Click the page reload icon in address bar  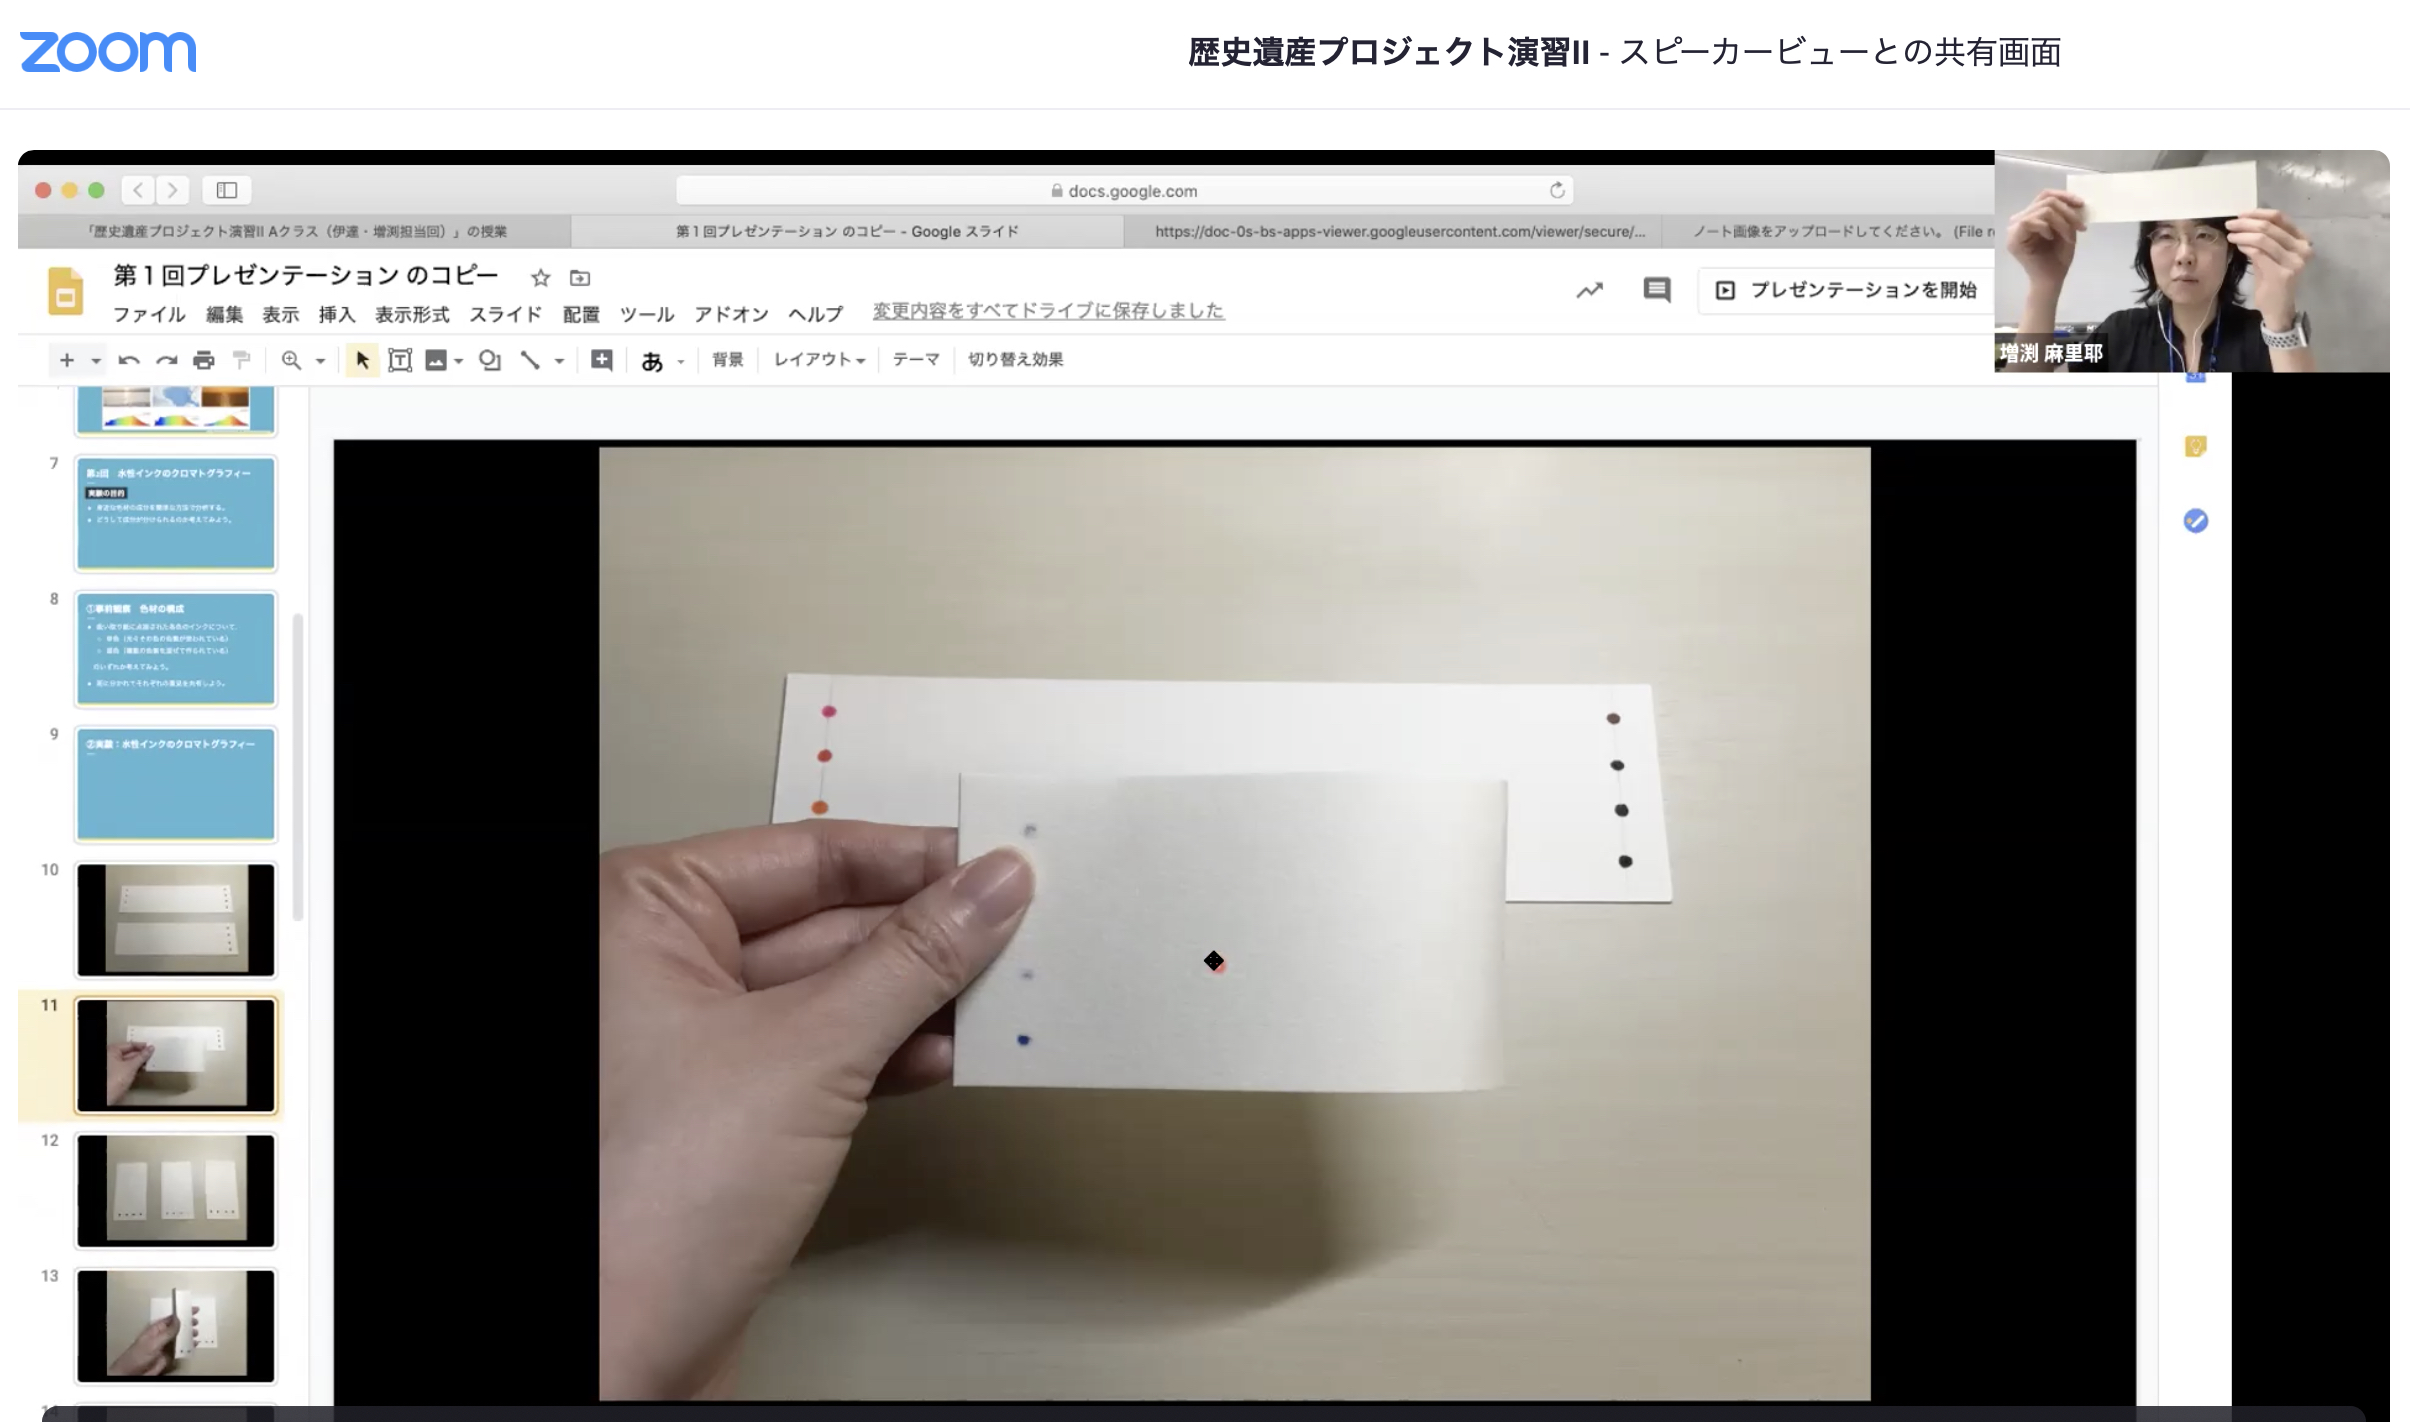point(1557,190)
